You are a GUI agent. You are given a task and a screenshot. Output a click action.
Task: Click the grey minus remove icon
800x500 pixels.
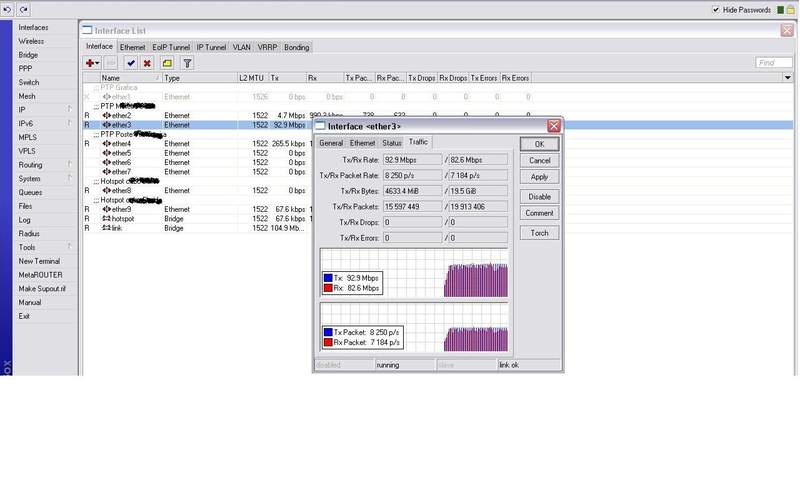tap(111, 63)
